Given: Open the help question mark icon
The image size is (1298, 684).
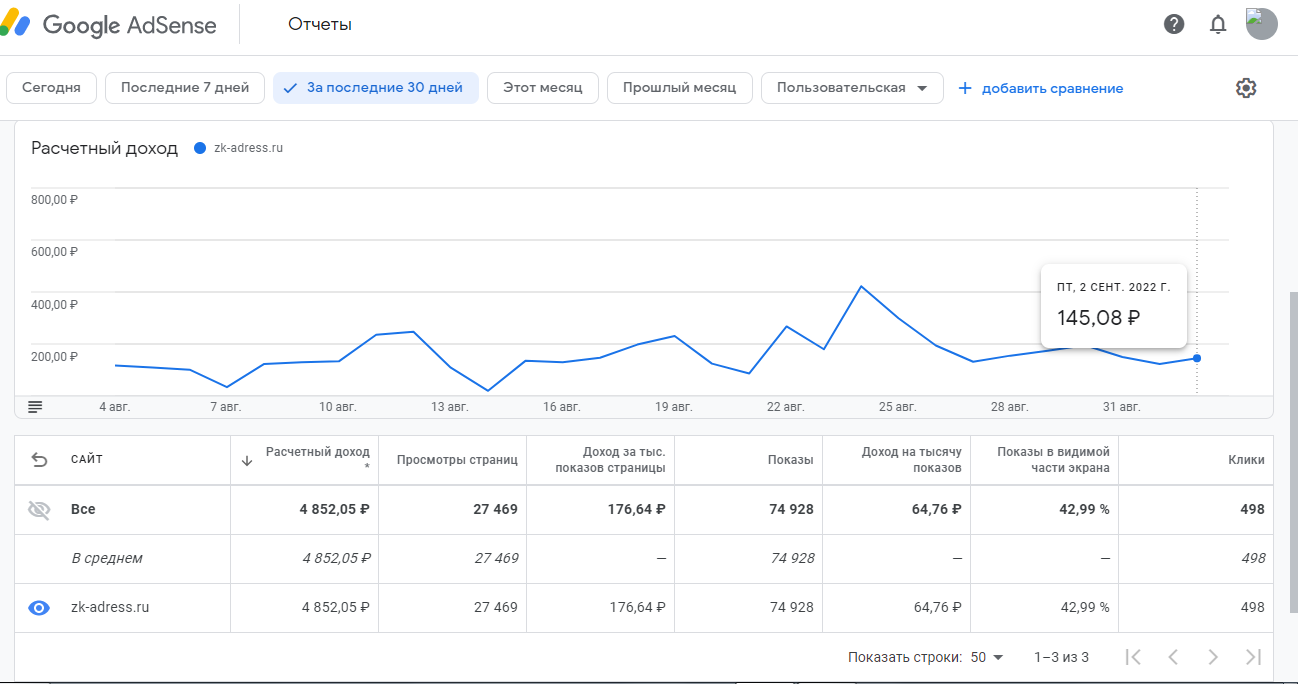Looking at the screenshot, I should tap(1174, 25).
